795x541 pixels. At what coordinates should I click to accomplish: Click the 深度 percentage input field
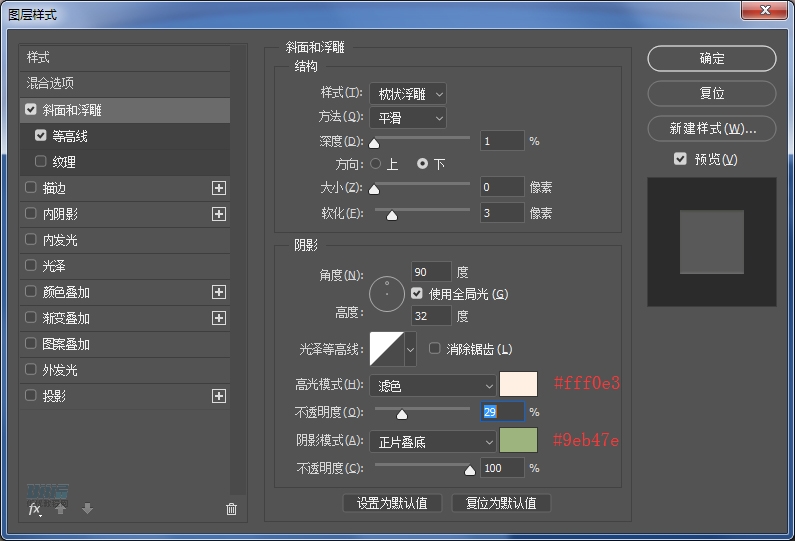coord(502,141)
